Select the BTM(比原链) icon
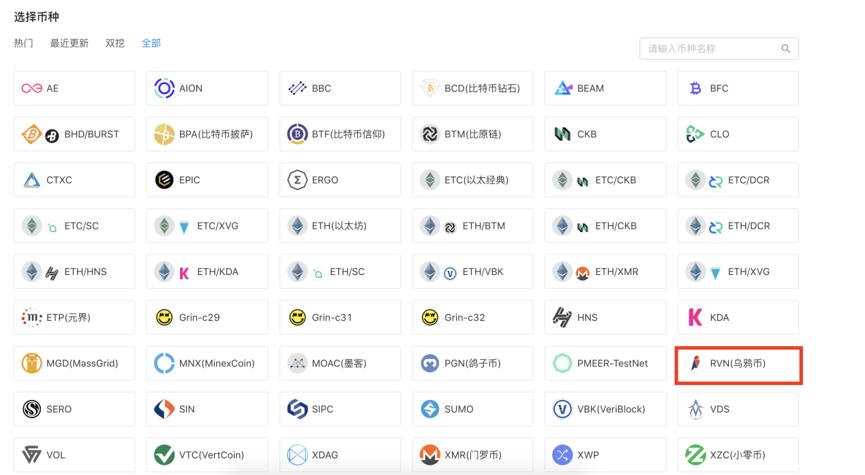The width and height of the screenshot is (865, 475). pos(430,134)
